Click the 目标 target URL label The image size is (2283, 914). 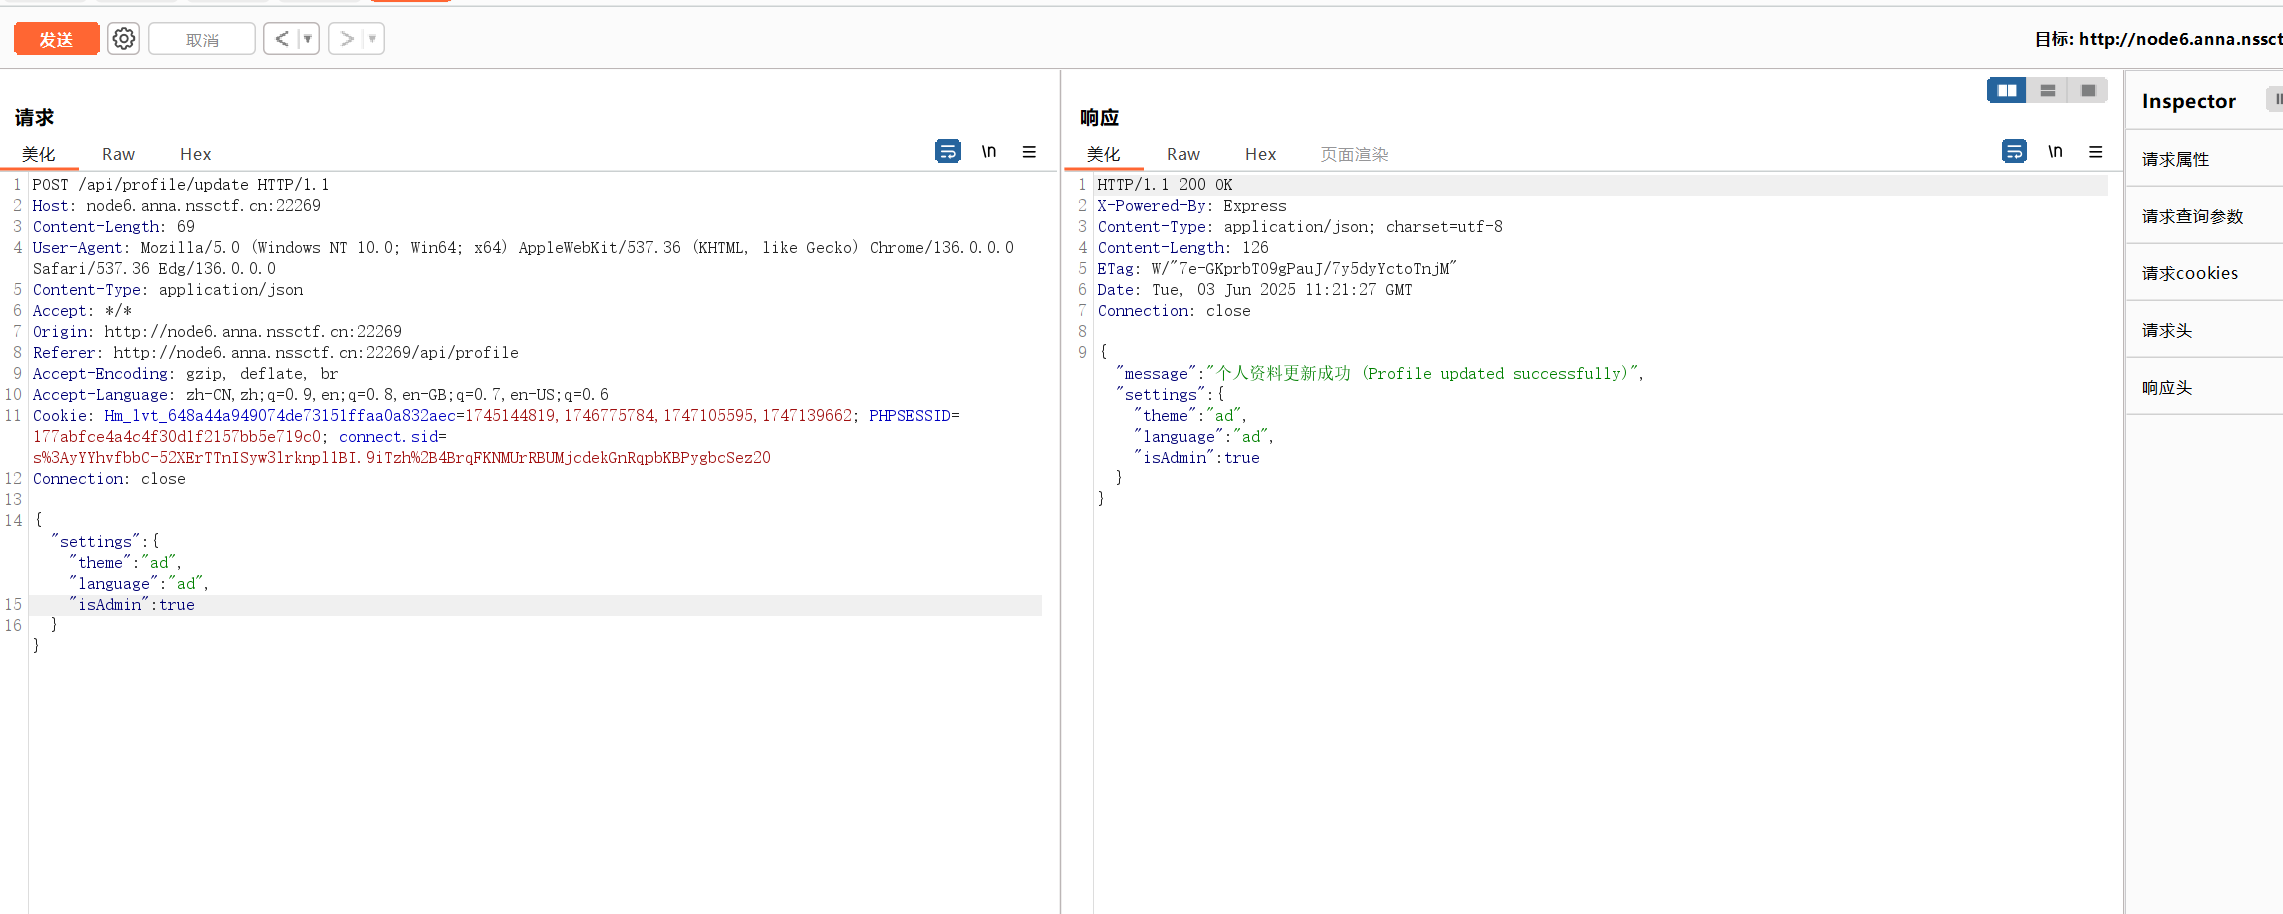[2158, 39]
